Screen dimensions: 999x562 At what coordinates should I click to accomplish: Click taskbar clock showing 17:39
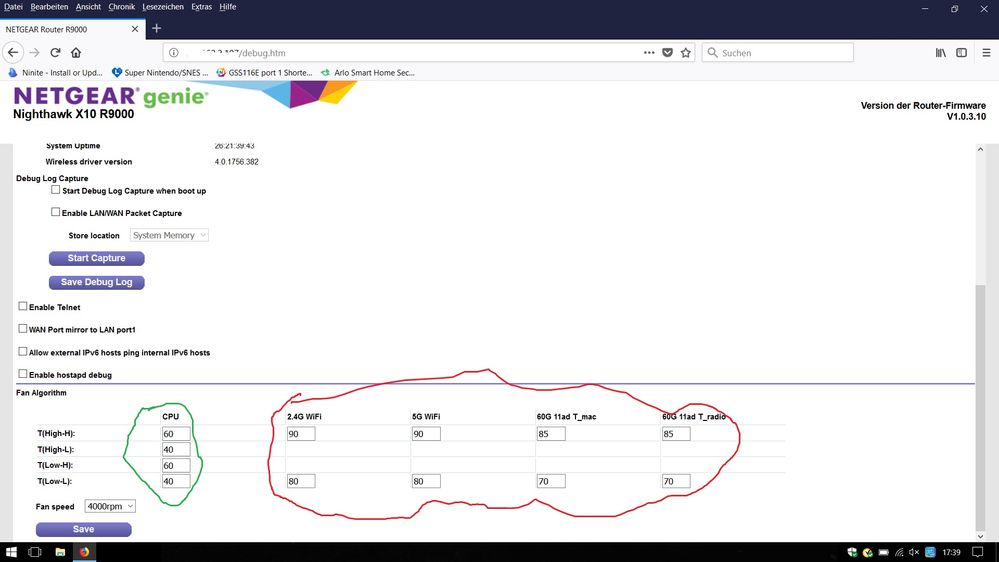[951, 552]
